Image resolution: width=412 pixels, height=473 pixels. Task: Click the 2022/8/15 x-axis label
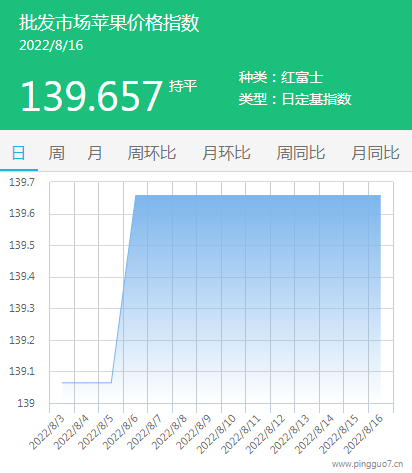pyautogui.click(x=339, y=435)
